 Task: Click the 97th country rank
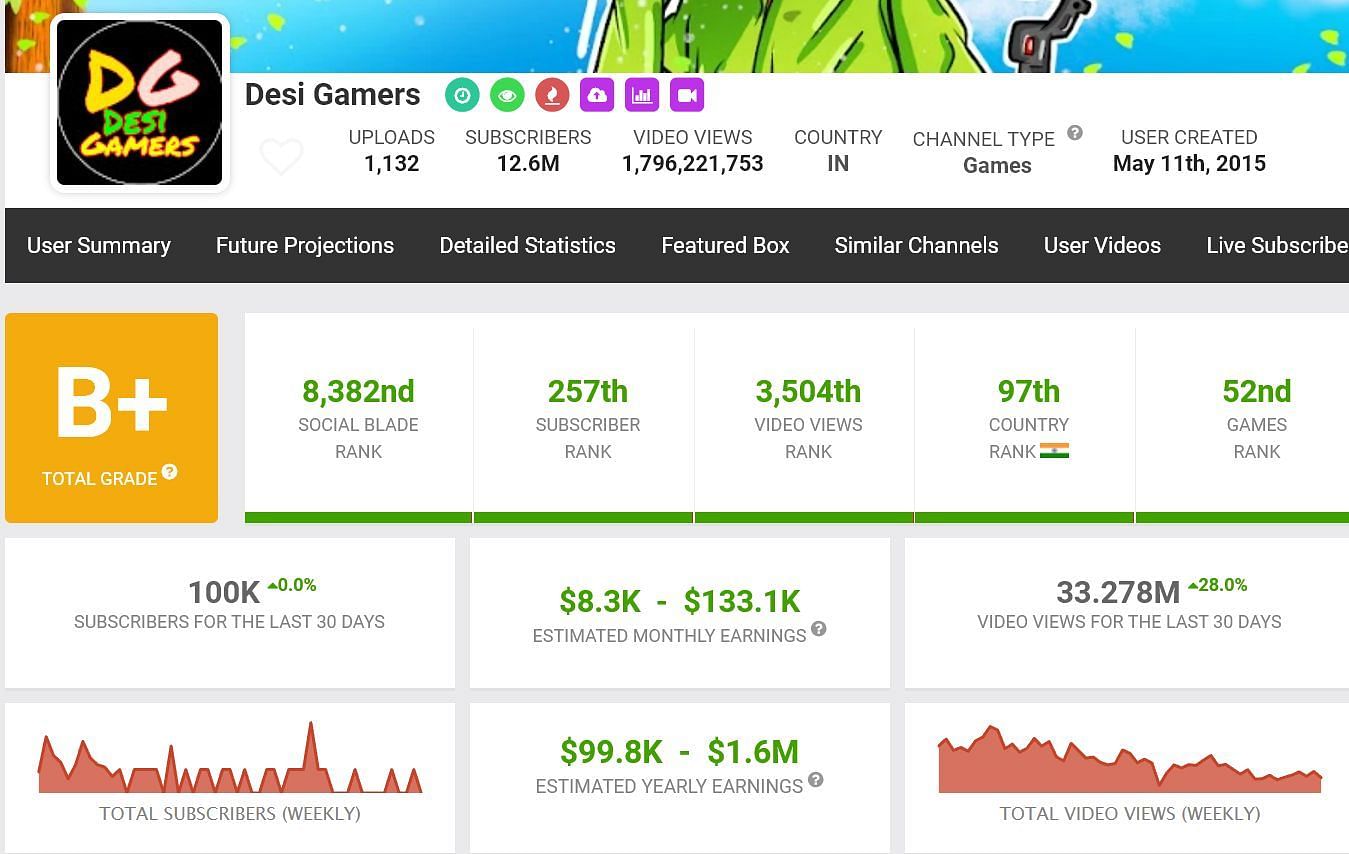1029,391
